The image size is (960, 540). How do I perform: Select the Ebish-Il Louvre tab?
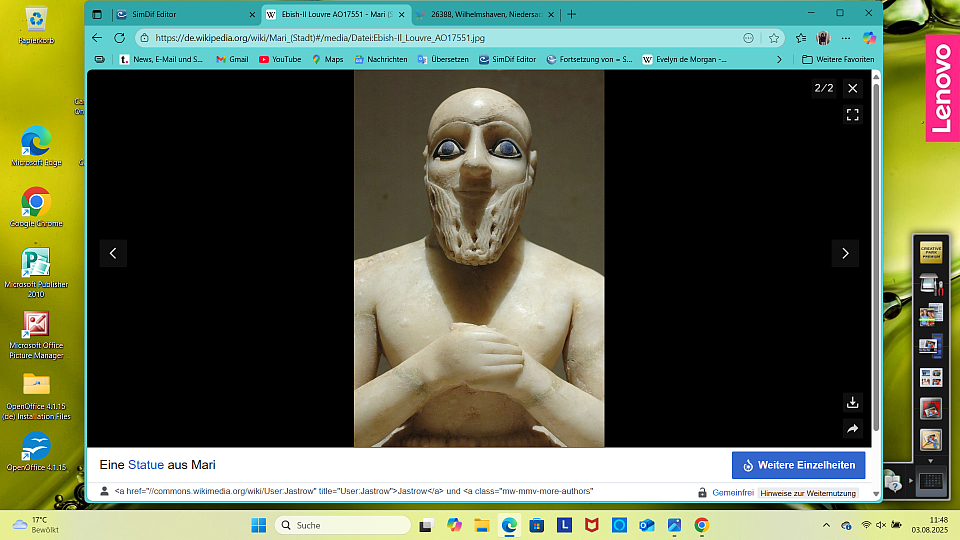[x=336, y=14]
